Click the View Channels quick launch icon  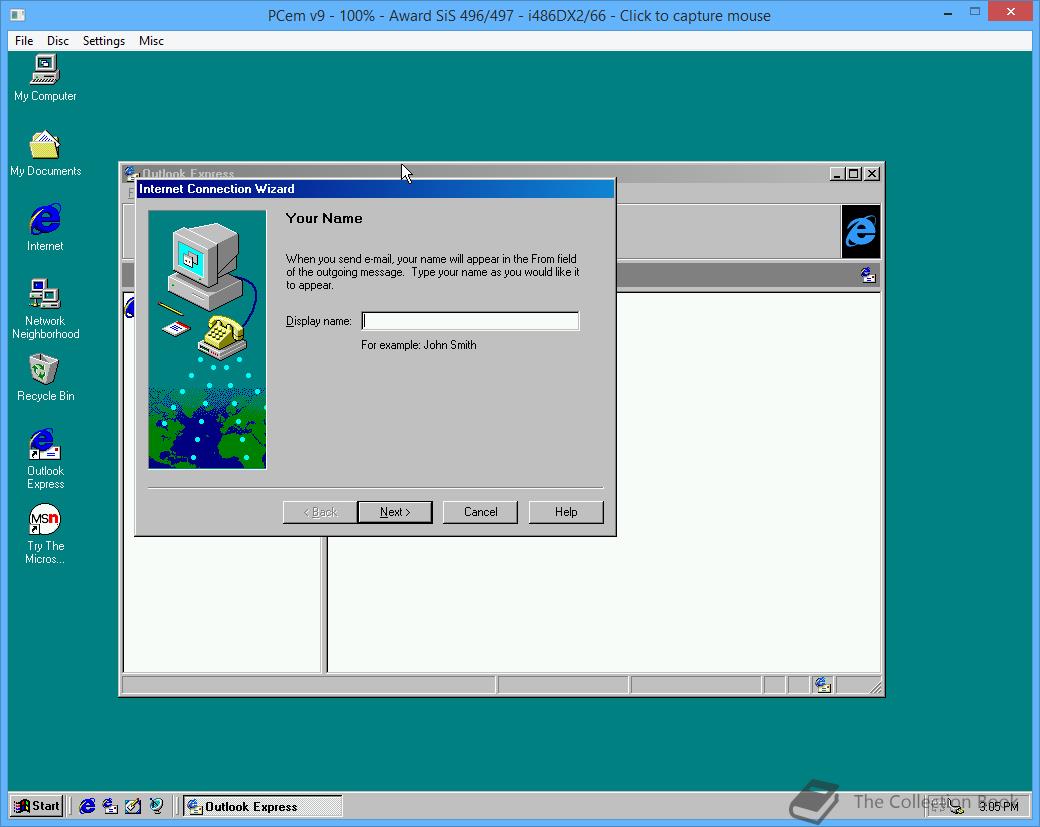point(156,806)
